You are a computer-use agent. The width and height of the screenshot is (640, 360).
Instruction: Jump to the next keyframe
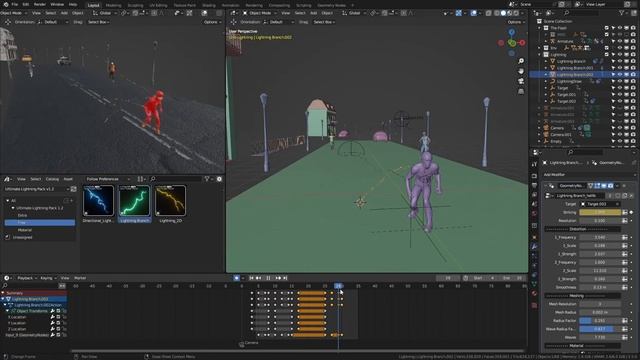[x=278, y=278]
